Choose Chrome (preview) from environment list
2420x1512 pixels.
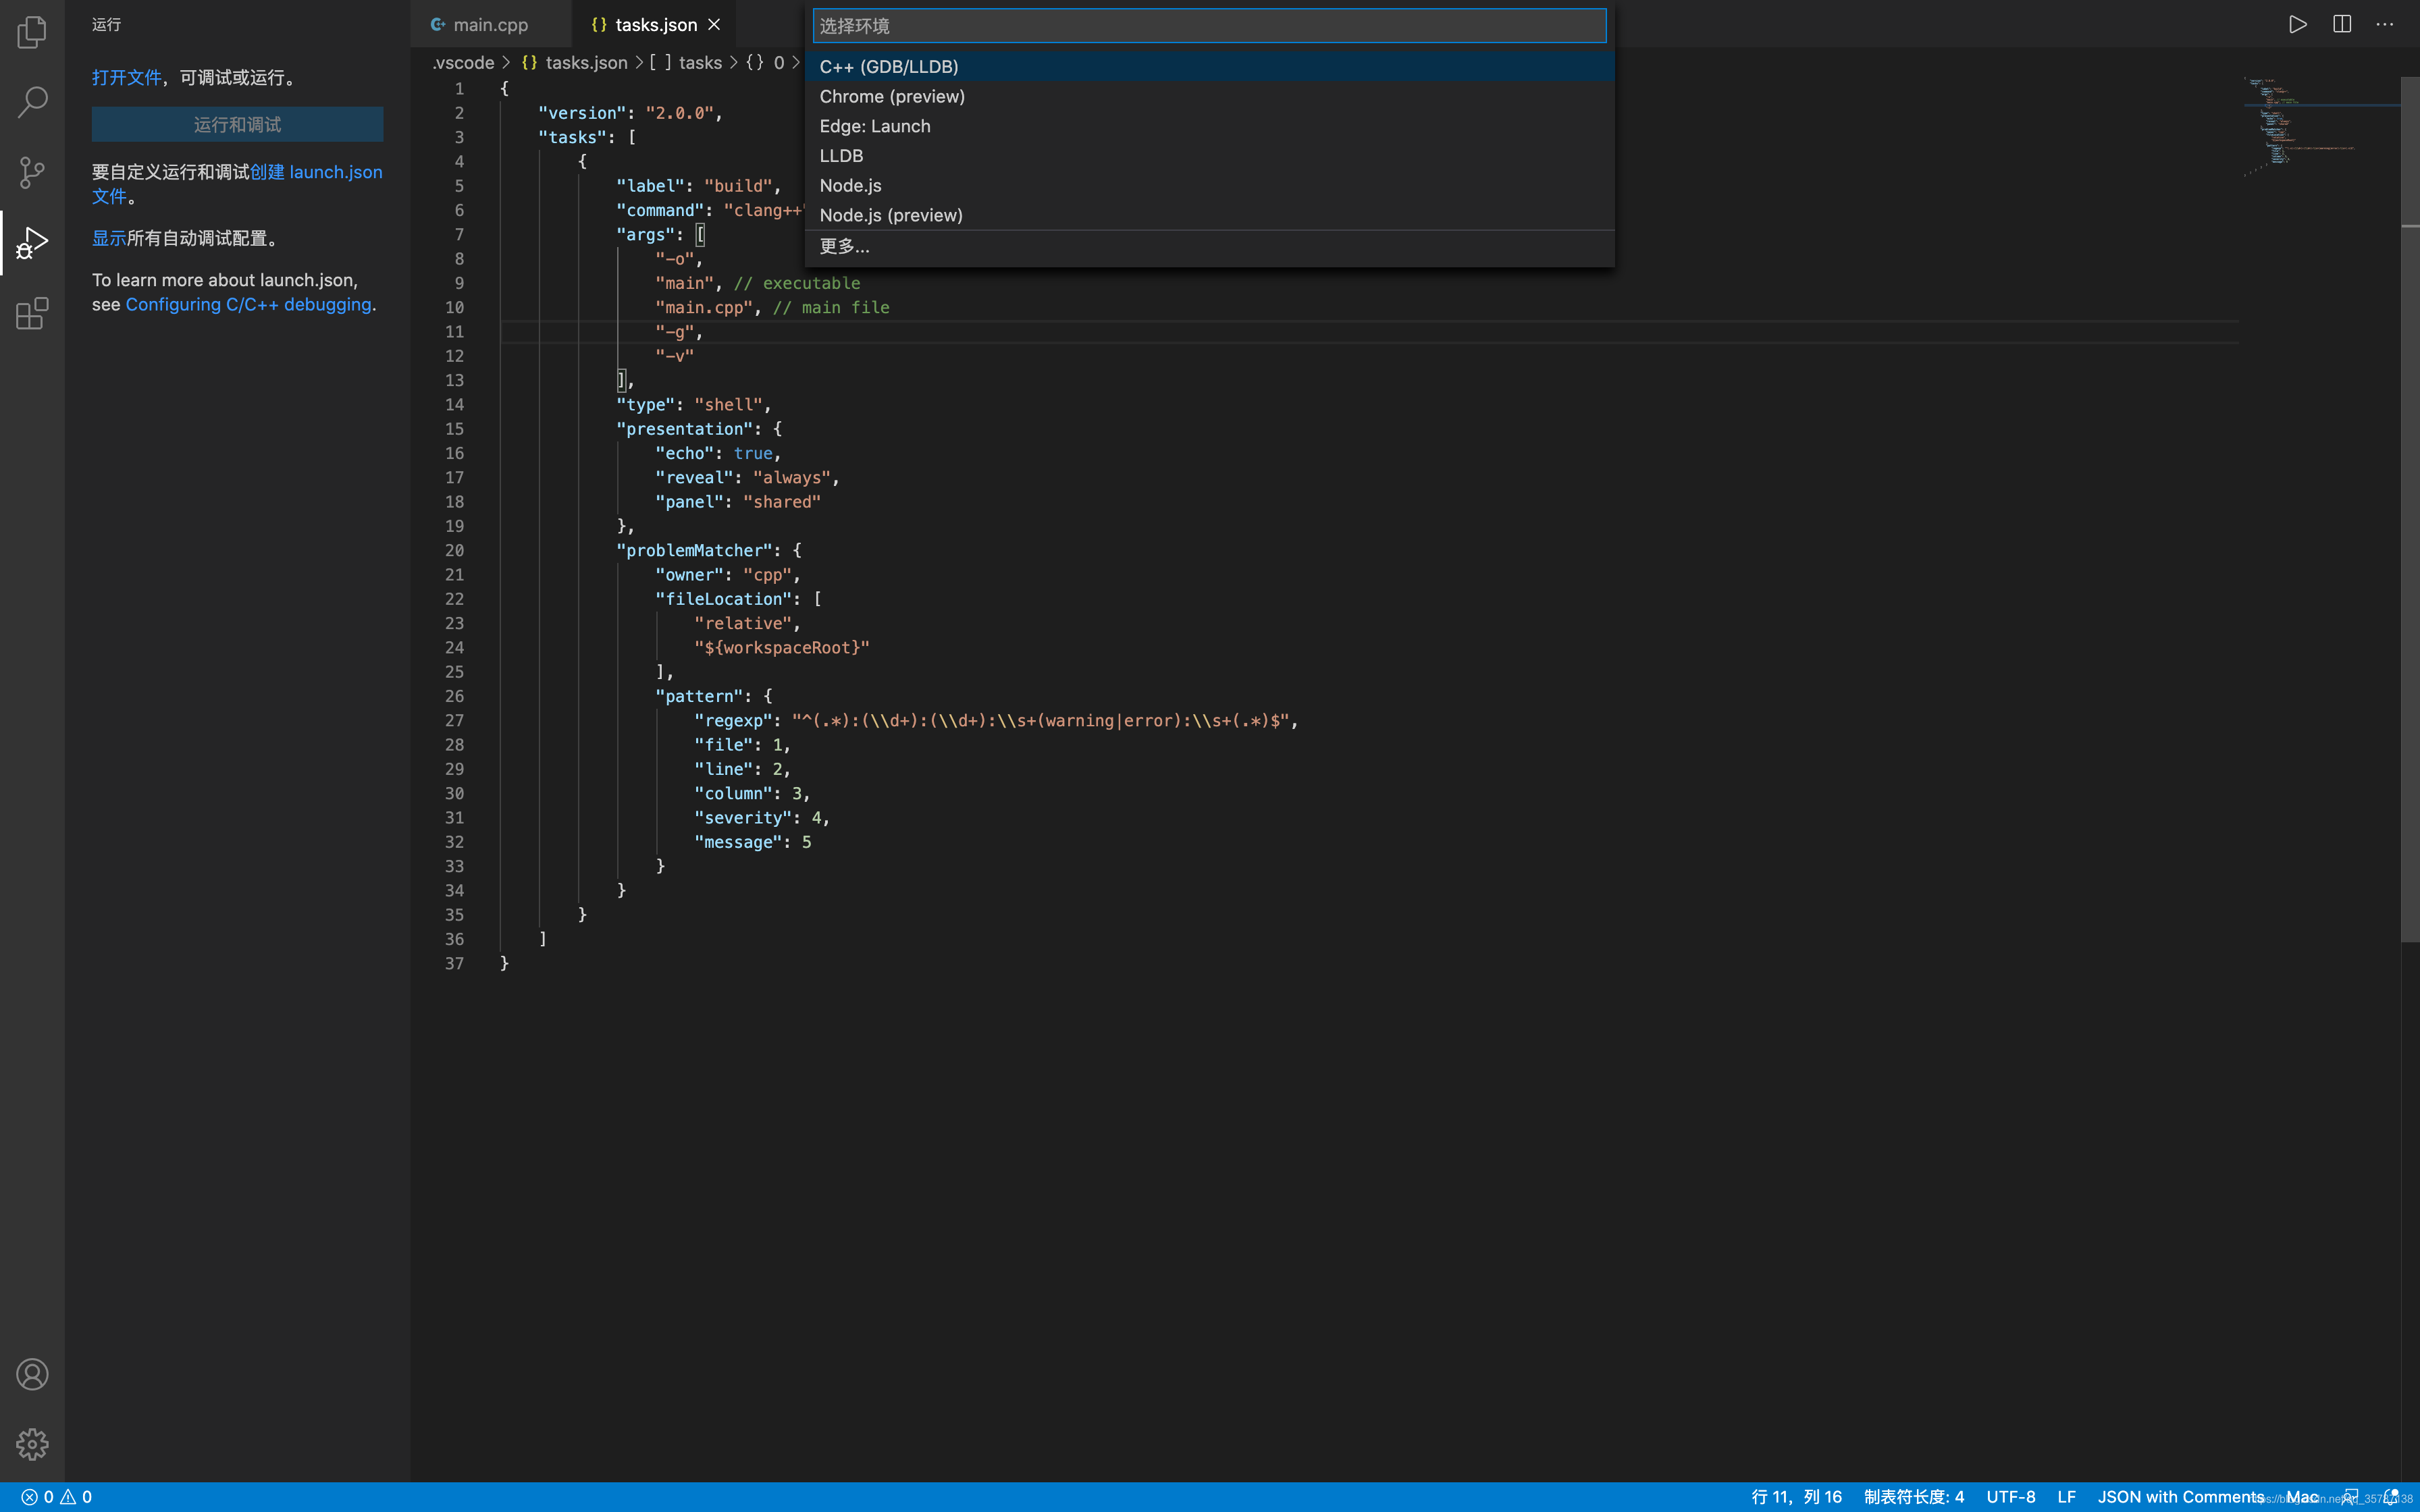892,97
